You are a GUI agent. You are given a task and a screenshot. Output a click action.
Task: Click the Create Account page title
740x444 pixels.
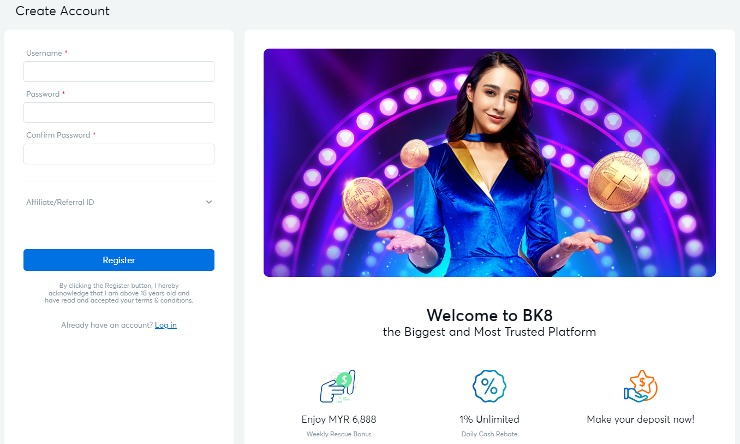click(x=63, y=11)
